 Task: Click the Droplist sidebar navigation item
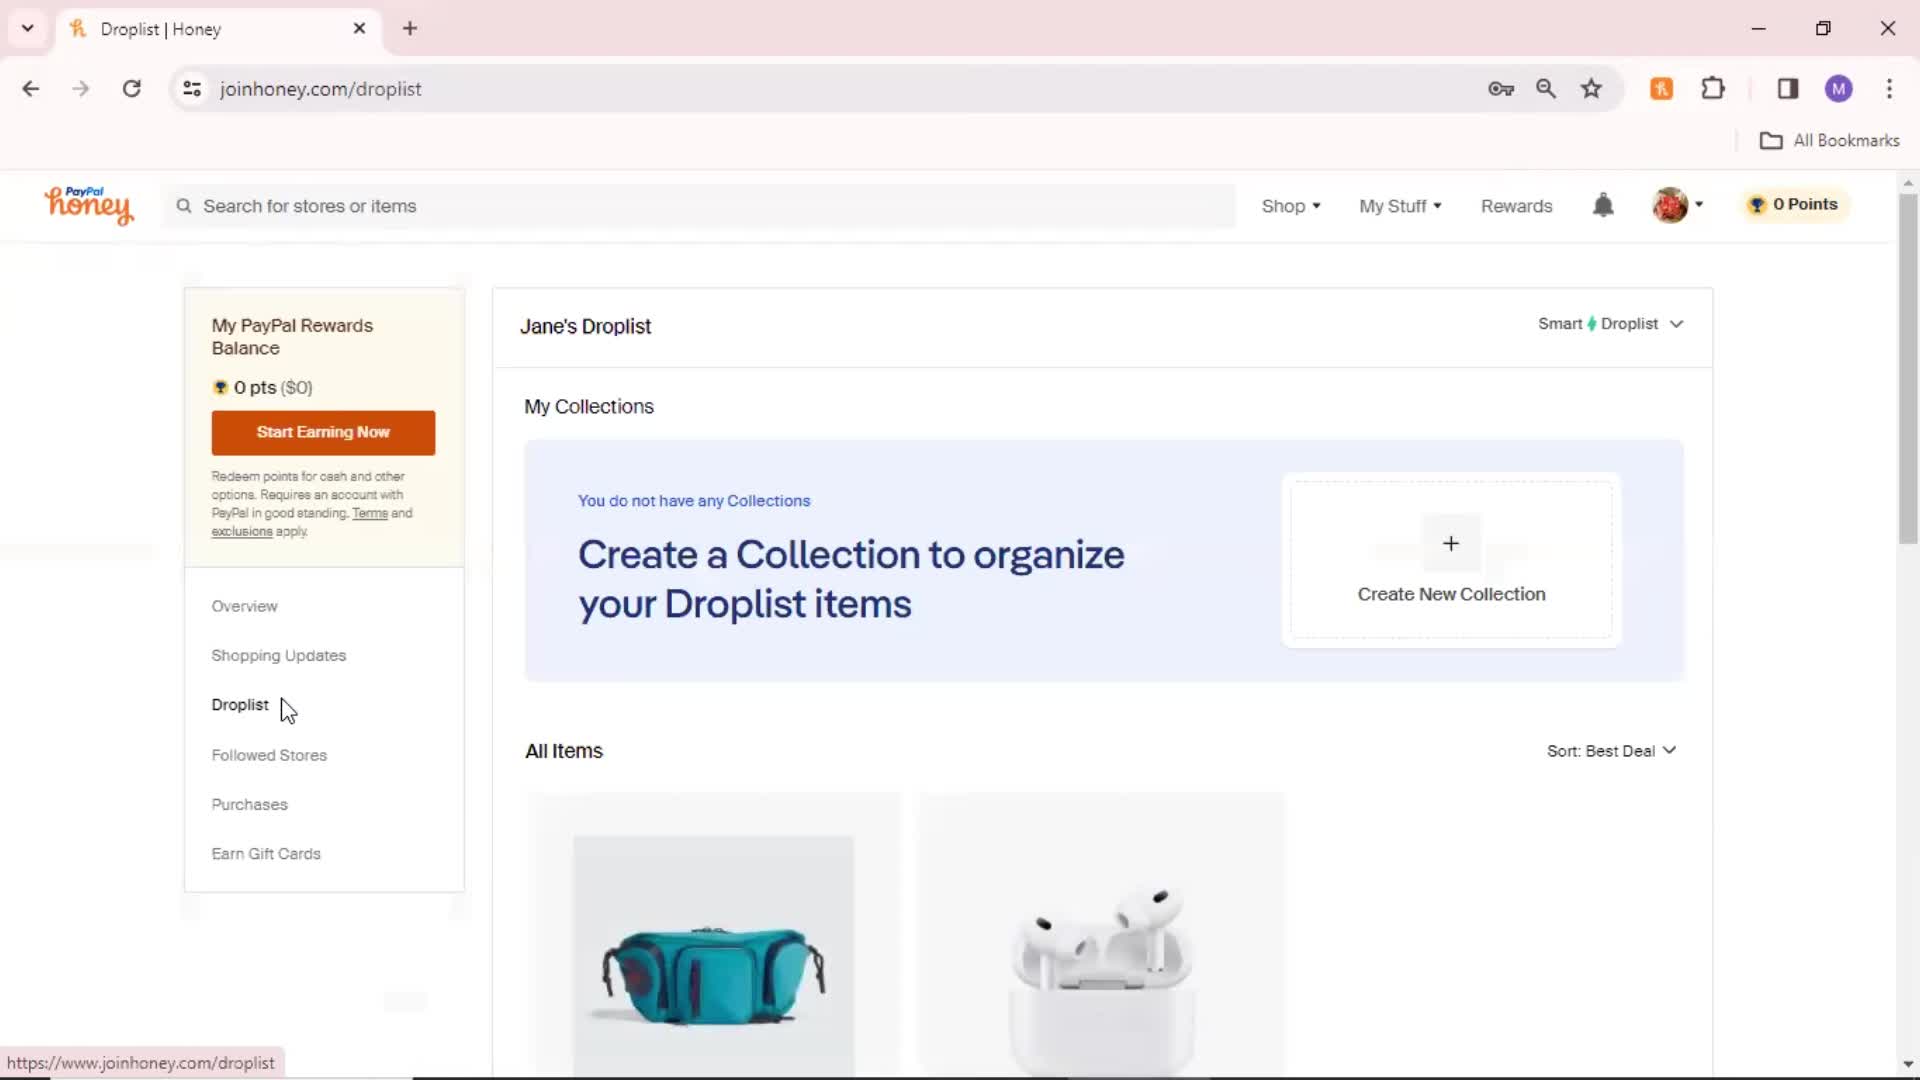click(240, 704)
